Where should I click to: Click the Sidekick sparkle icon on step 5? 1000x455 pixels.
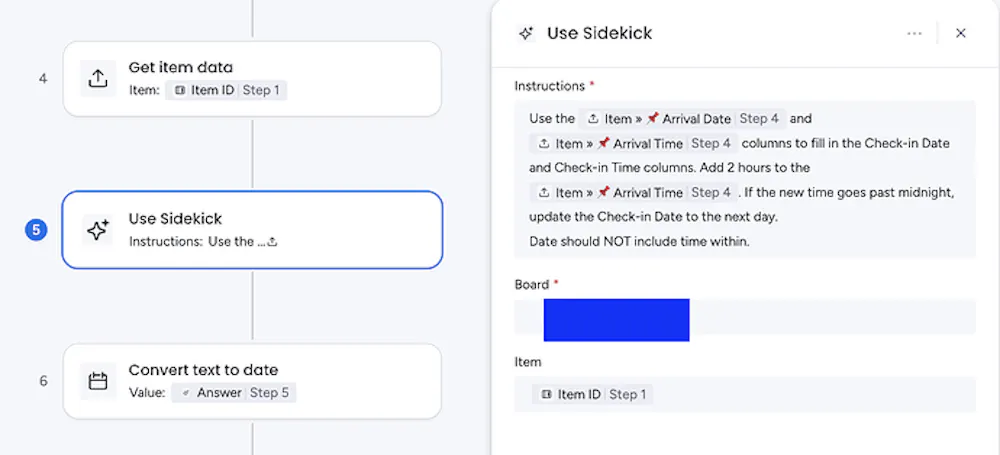(x=98, y=230)
